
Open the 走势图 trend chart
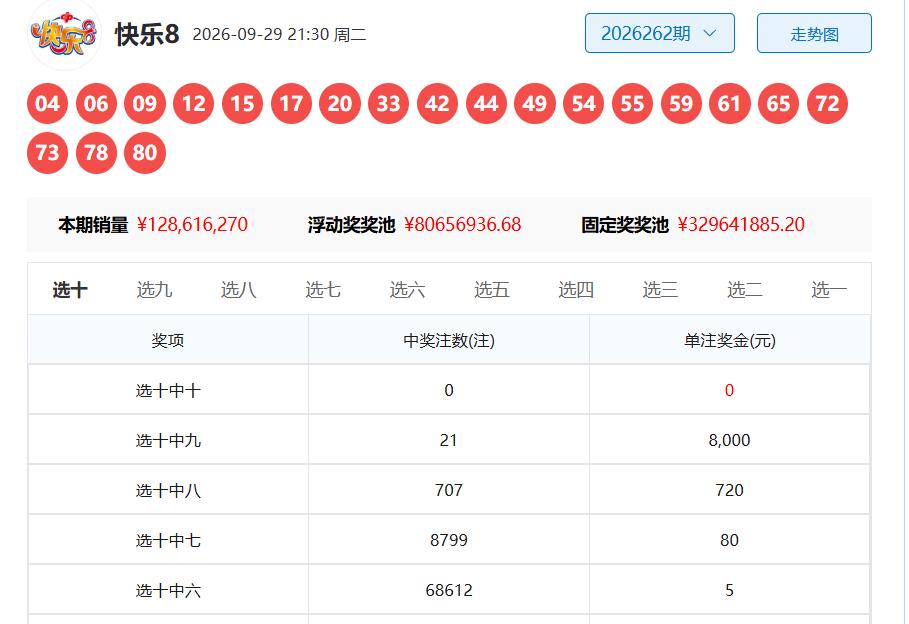point(814,34)
